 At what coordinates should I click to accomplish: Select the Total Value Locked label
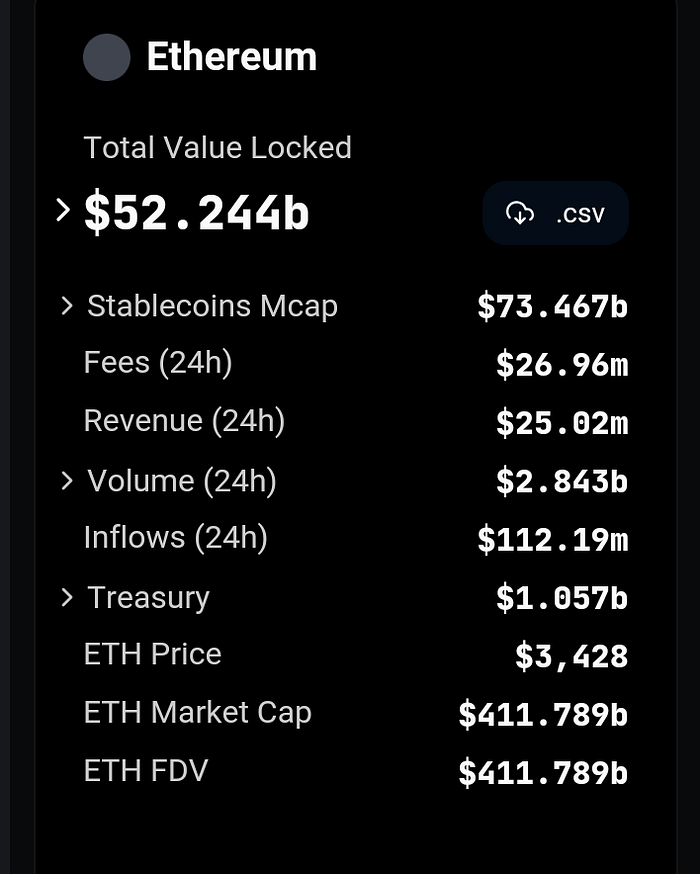pyautogui.click(x=218, y=148)
